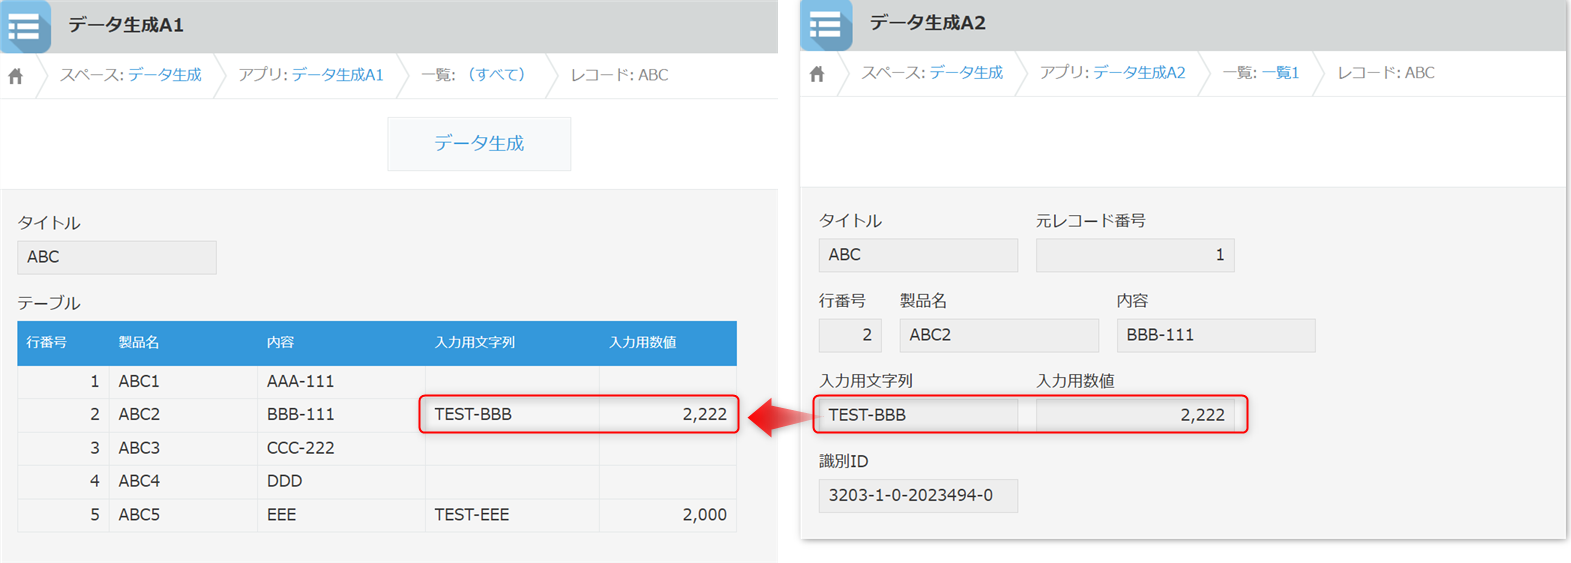Open the データ生成 space link in the A1 breadcrumb
Screen dimensions: 1571x563
(164, 75)
